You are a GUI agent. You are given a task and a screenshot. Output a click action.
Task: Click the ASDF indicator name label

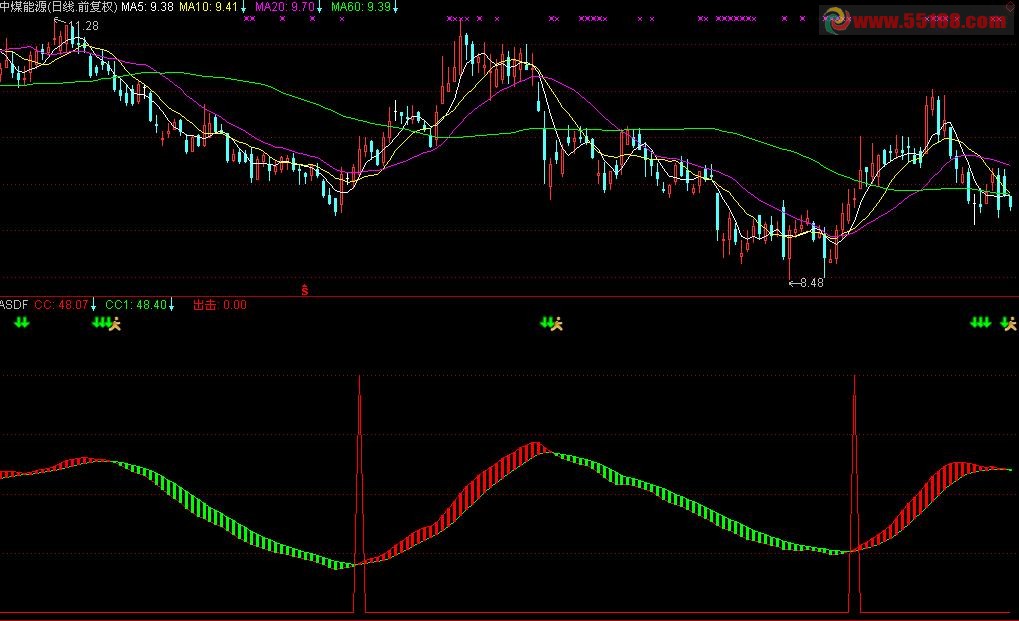pos(13,305)
